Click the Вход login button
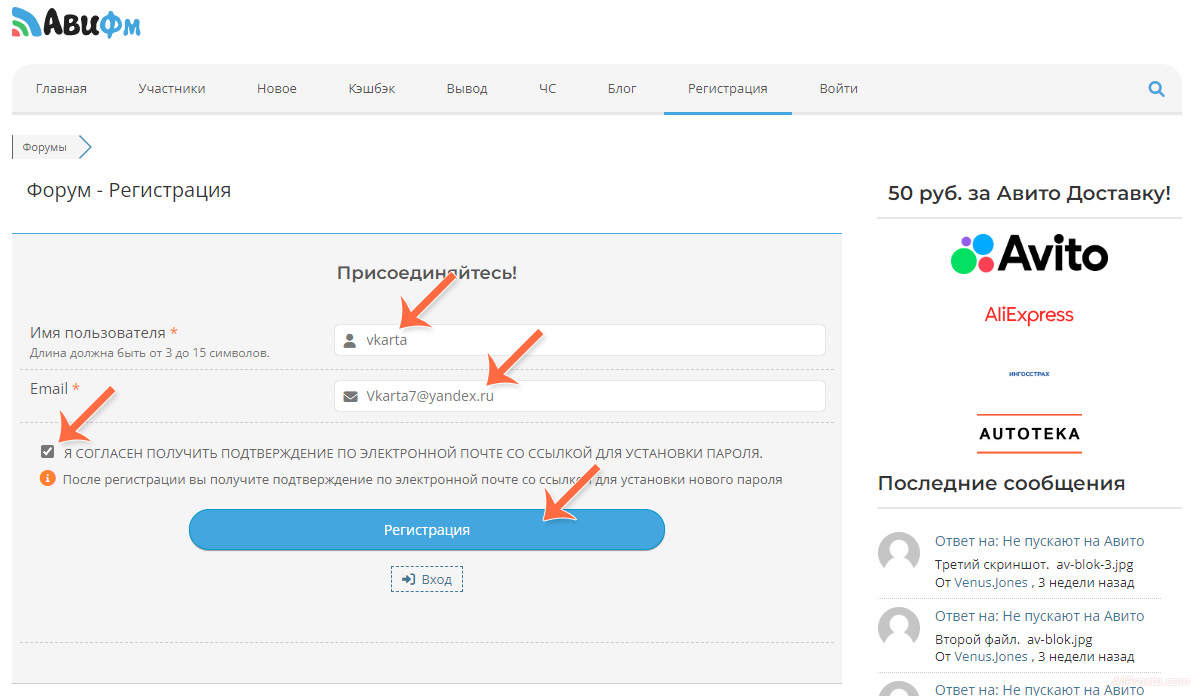 [427, 580]
